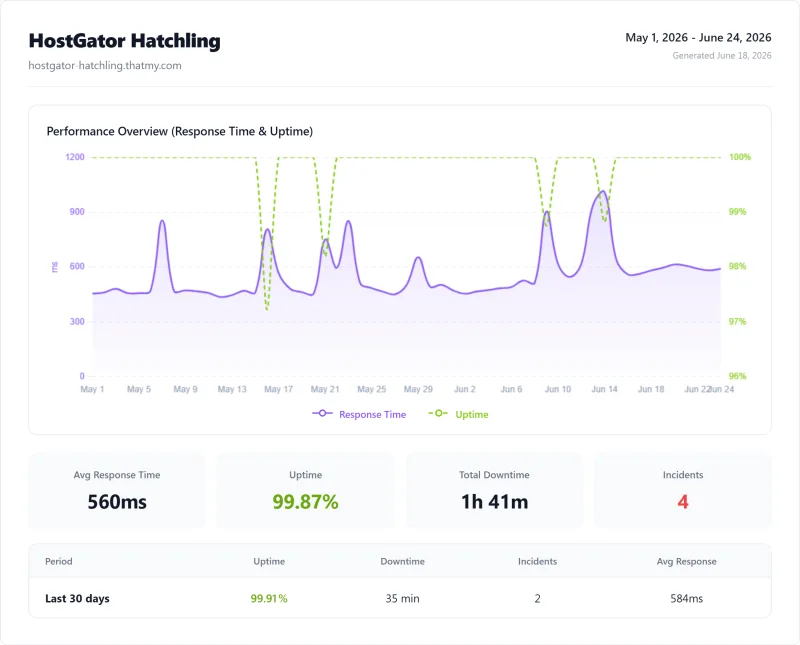Click the HostGator Hatchling title
The width and height of the screenshot is (800, 645).
point(124,41)
